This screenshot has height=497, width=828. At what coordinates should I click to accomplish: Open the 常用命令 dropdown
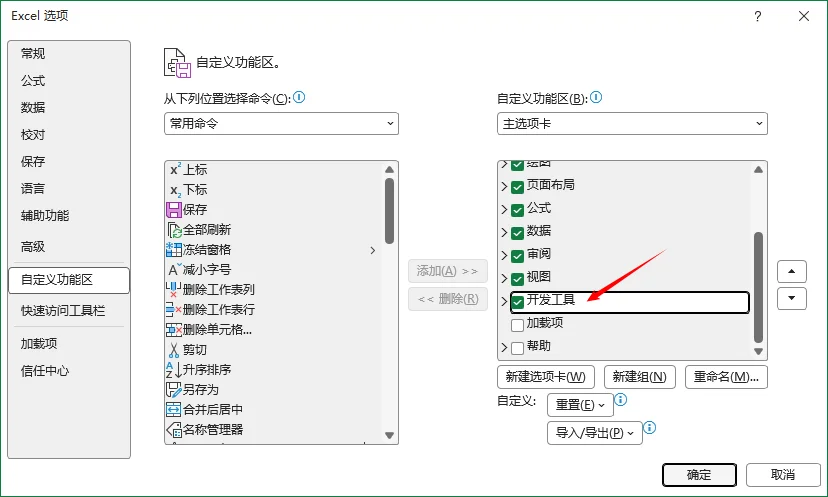pos(281,124)
